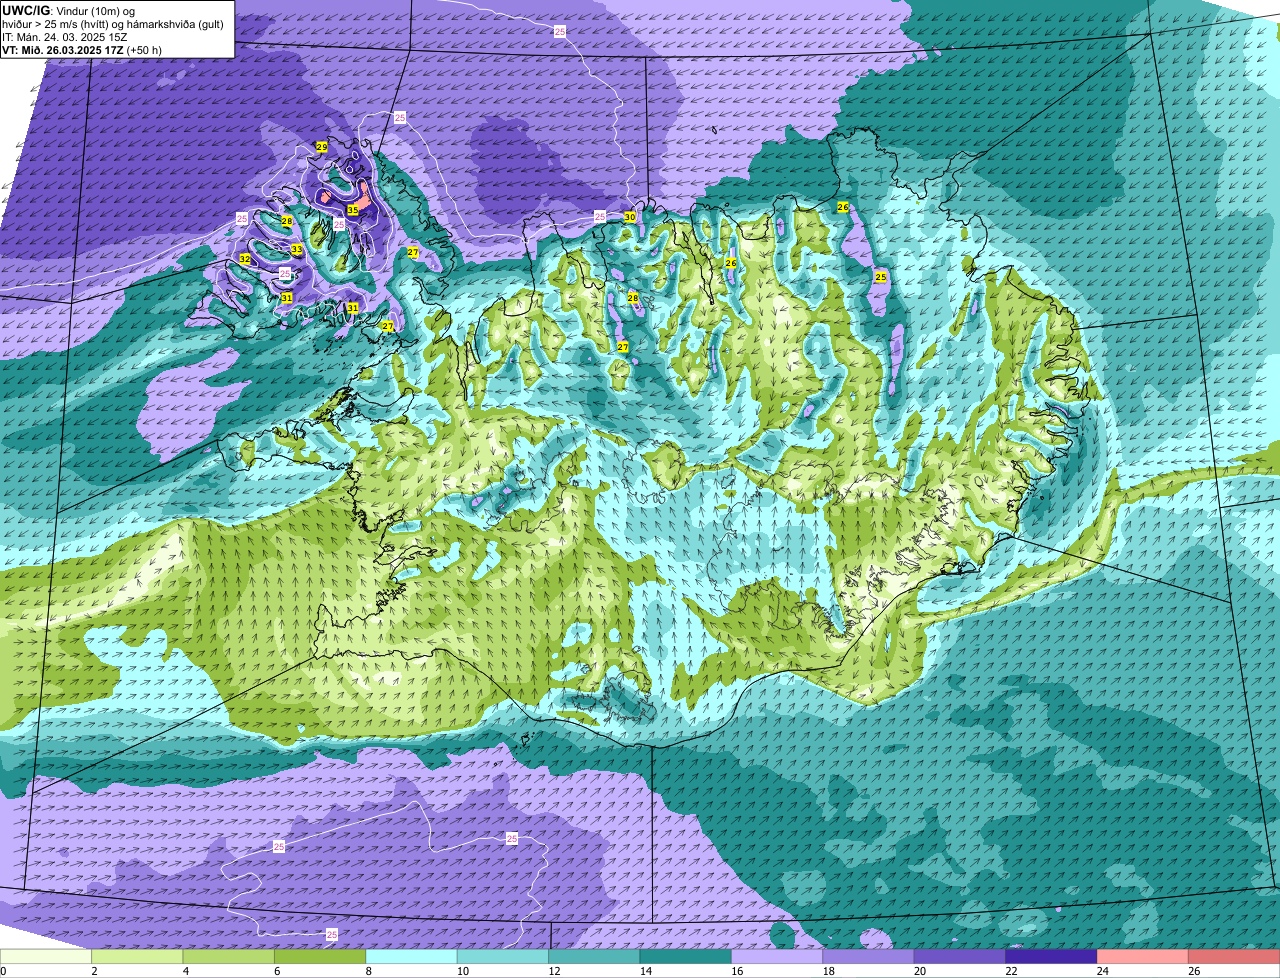The width and height of the screenshot is (1280, 978).
Task: Select the 14–16 m/s dark teal legend swatch
Action: (x=686, y=956)
